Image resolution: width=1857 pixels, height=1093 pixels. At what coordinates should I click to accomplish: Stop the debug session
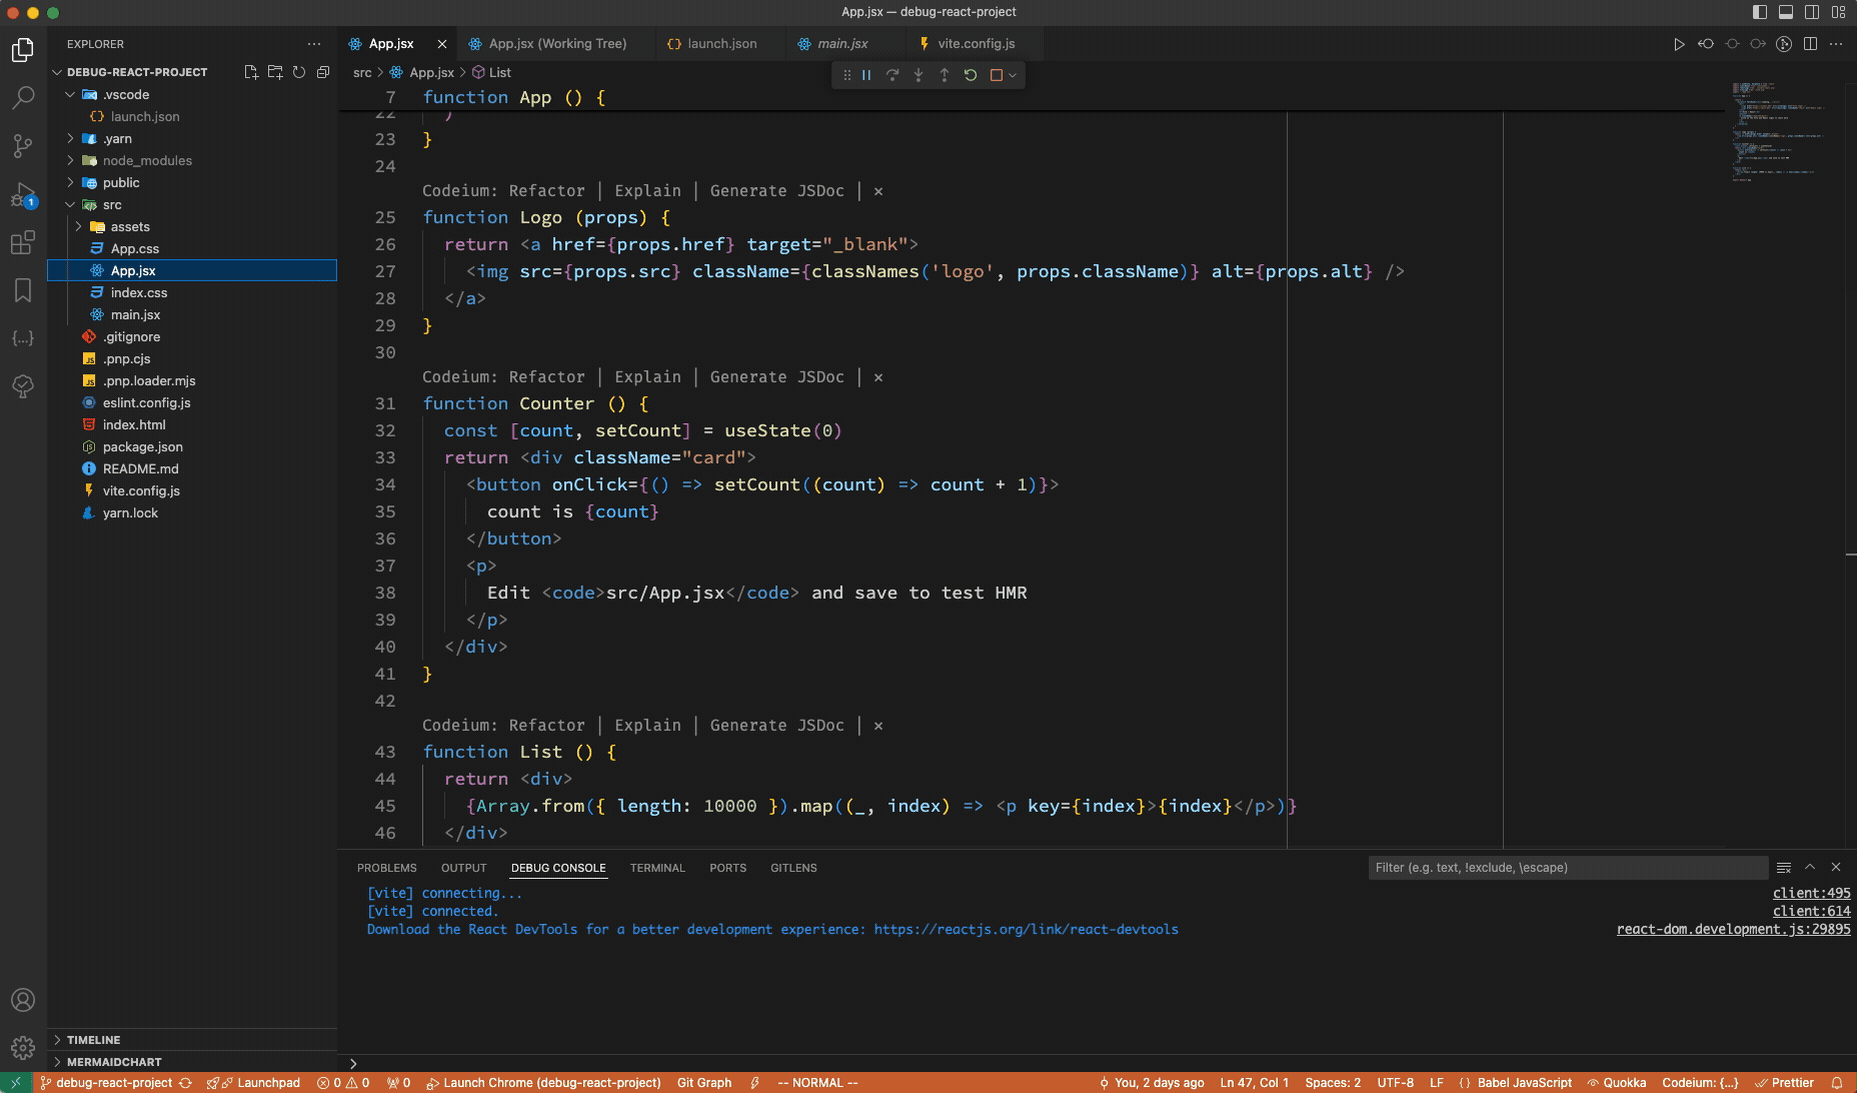996,75
